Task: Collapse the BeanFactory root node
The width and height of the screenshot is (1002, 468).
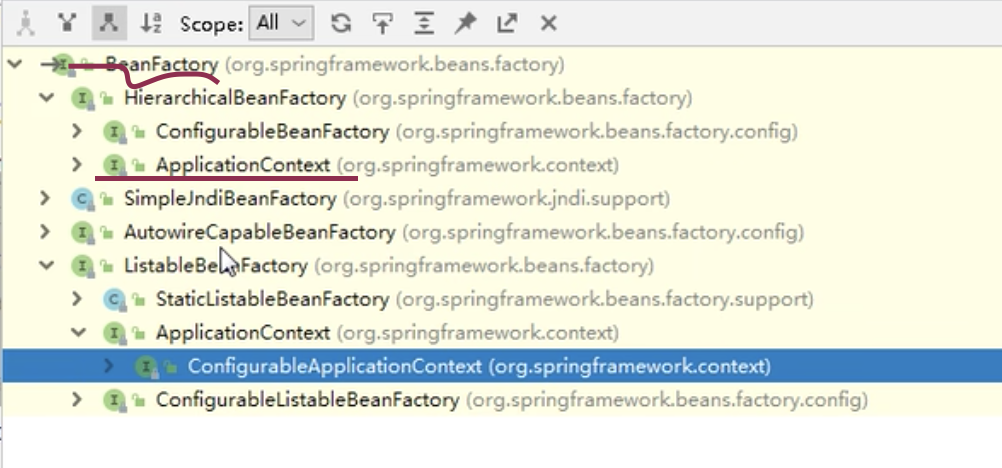Action: 14,64
